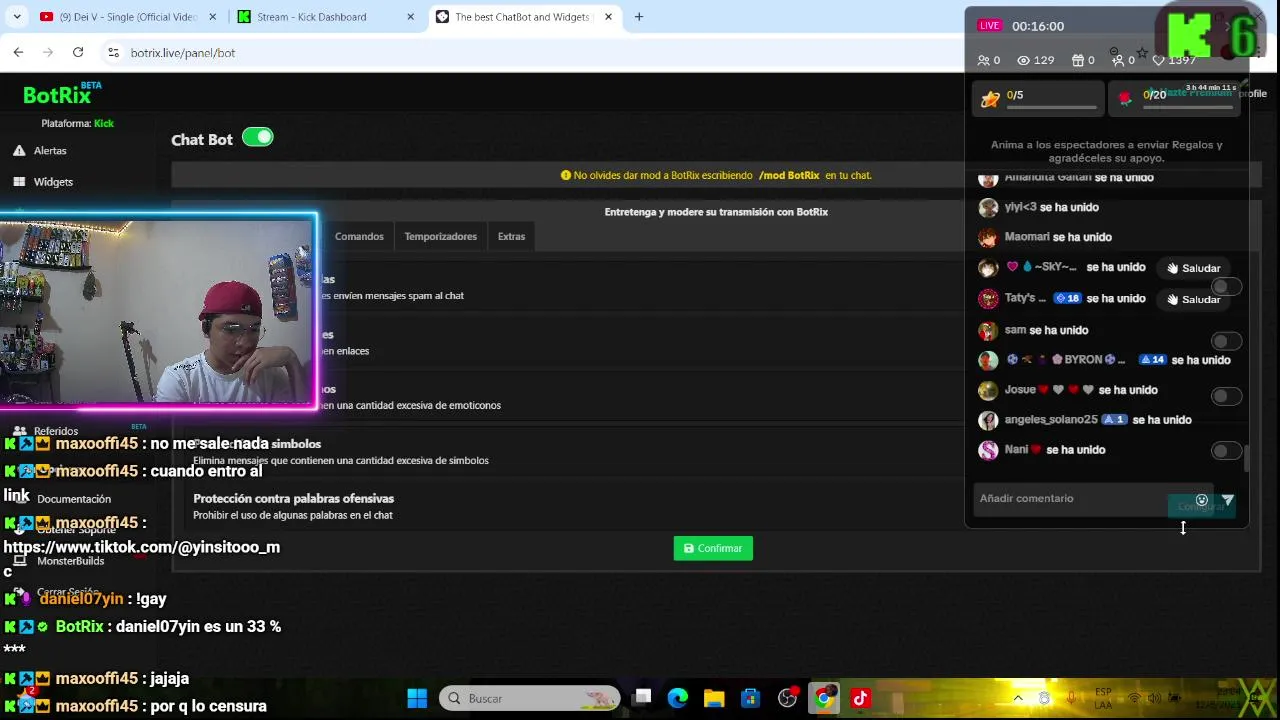1280x720 pixels.
Task: Click Nani's avatar in the join list
Action: point(988,450)
